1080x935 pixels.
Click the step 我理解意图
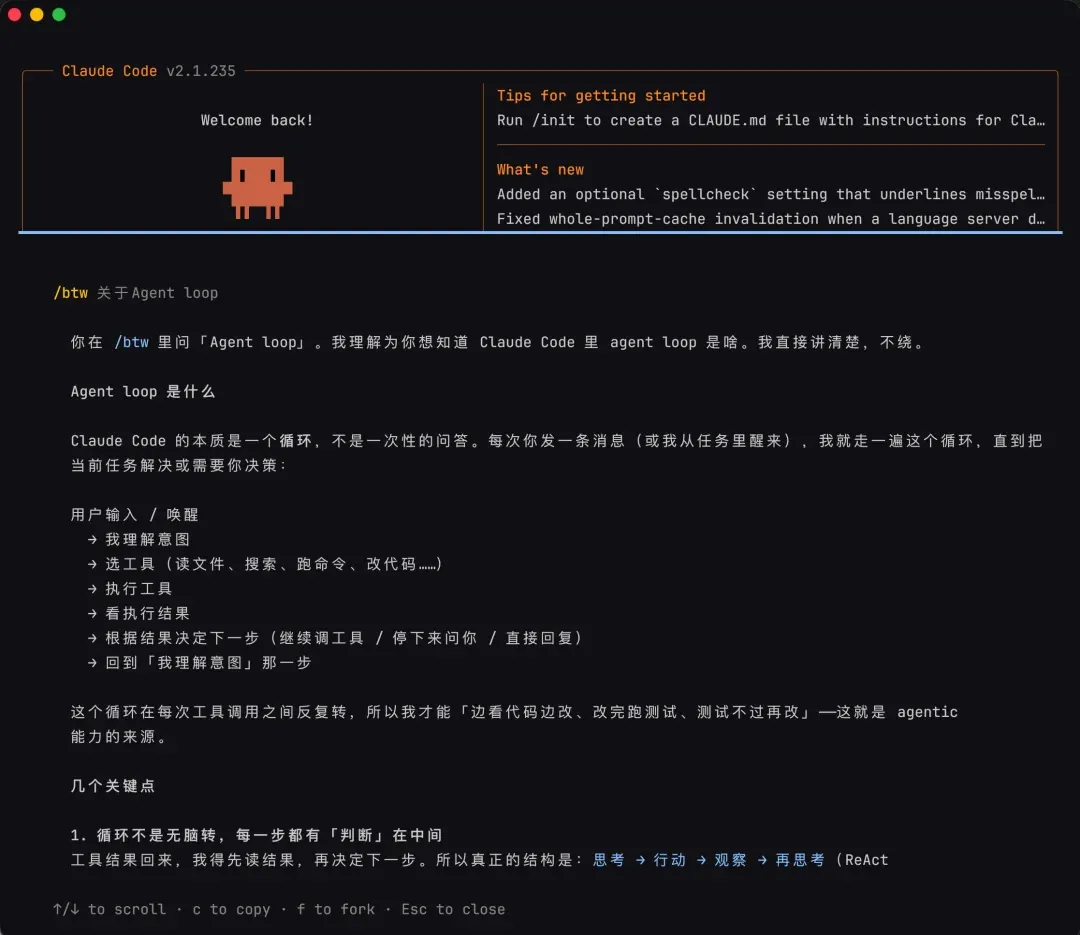[147, 540]
